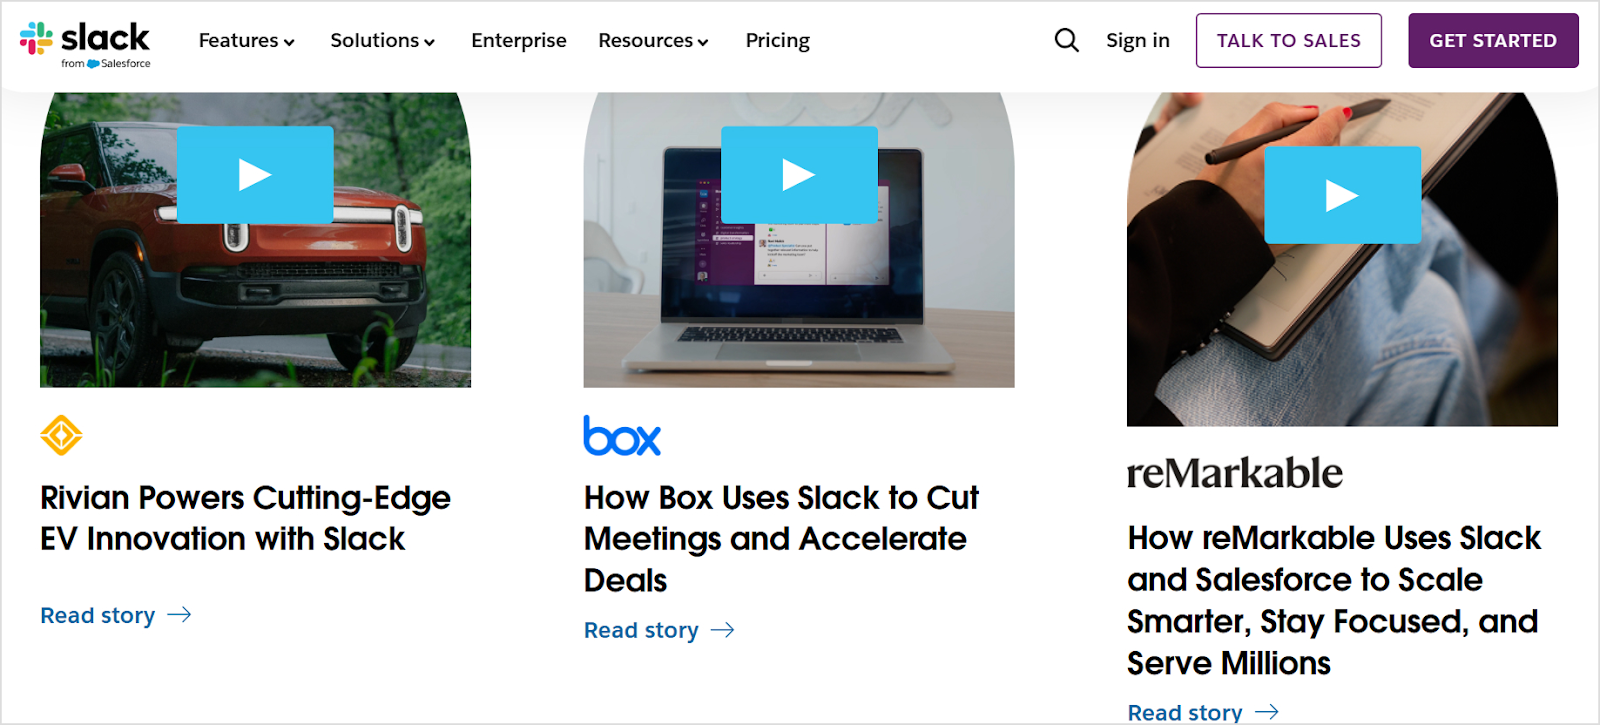Image resolution: width=1600 pixels, height=725 pixels.
Task: Click the Slack logo in the header
Action: [x=85, y=40]
